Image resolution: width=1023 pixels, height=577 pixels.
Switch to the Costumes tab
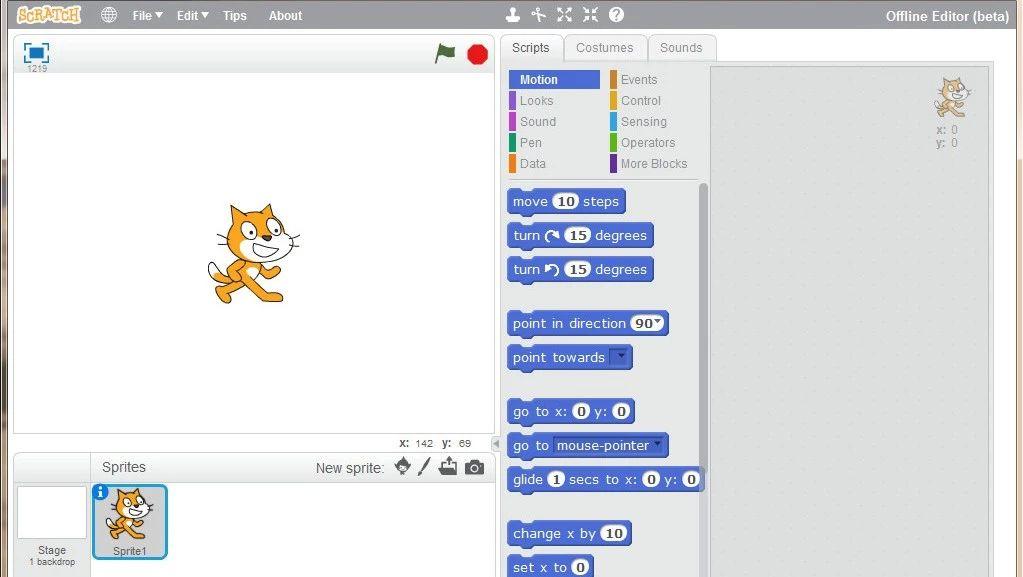(604, 48)
